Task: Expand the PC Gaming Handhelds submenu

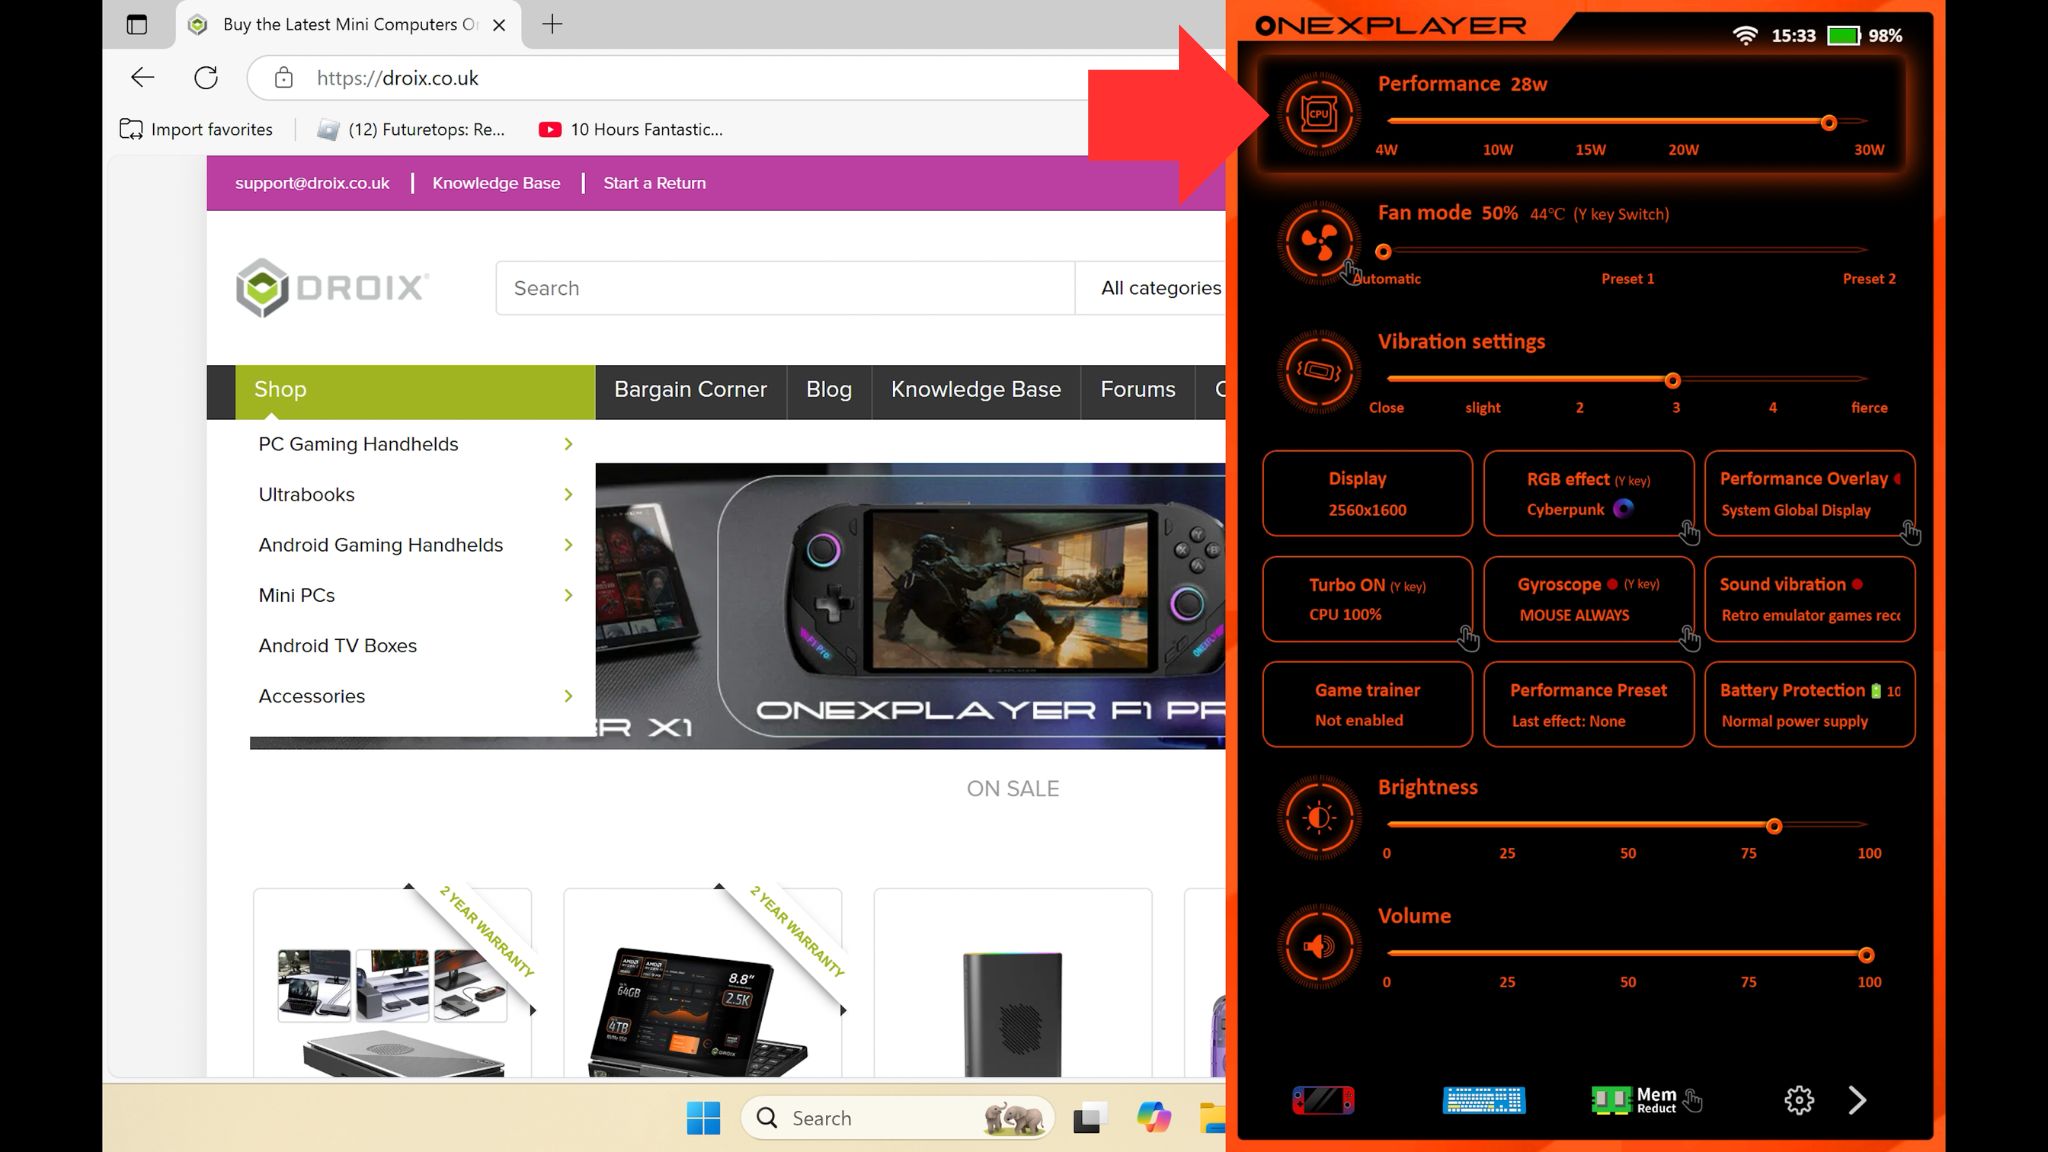Action: [x=568, y=444]
